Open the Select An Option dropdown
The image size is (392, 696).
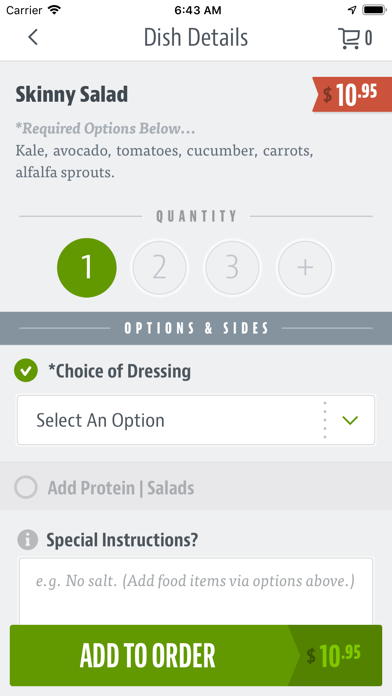pyautogui.click(x=196, y=420)
